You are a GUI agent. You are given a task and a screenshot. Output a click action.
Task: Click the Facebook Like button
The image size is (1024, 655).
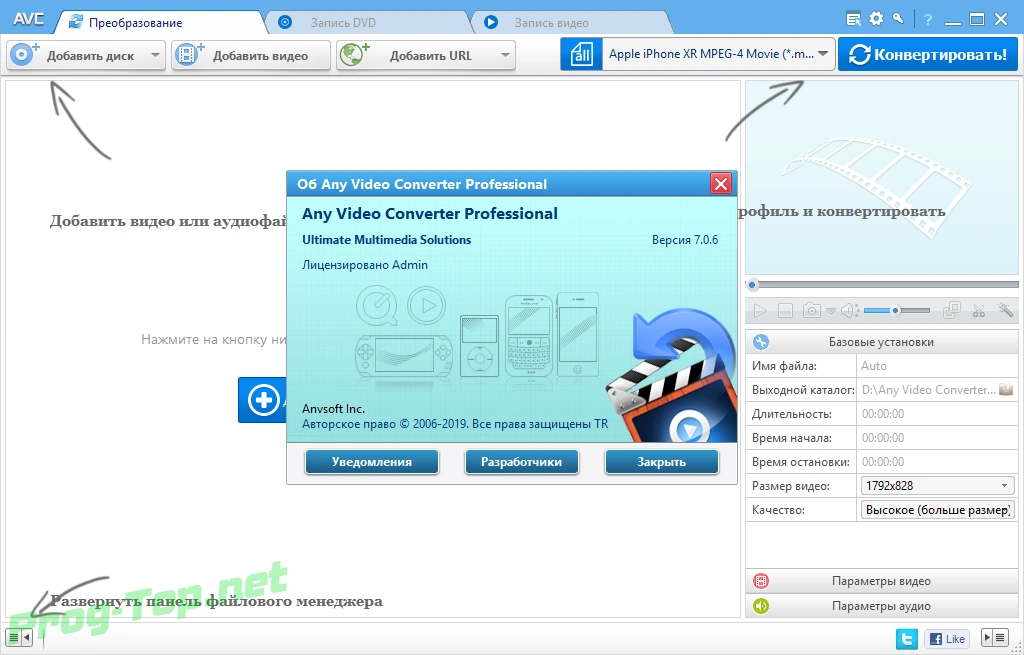point(946,639)
